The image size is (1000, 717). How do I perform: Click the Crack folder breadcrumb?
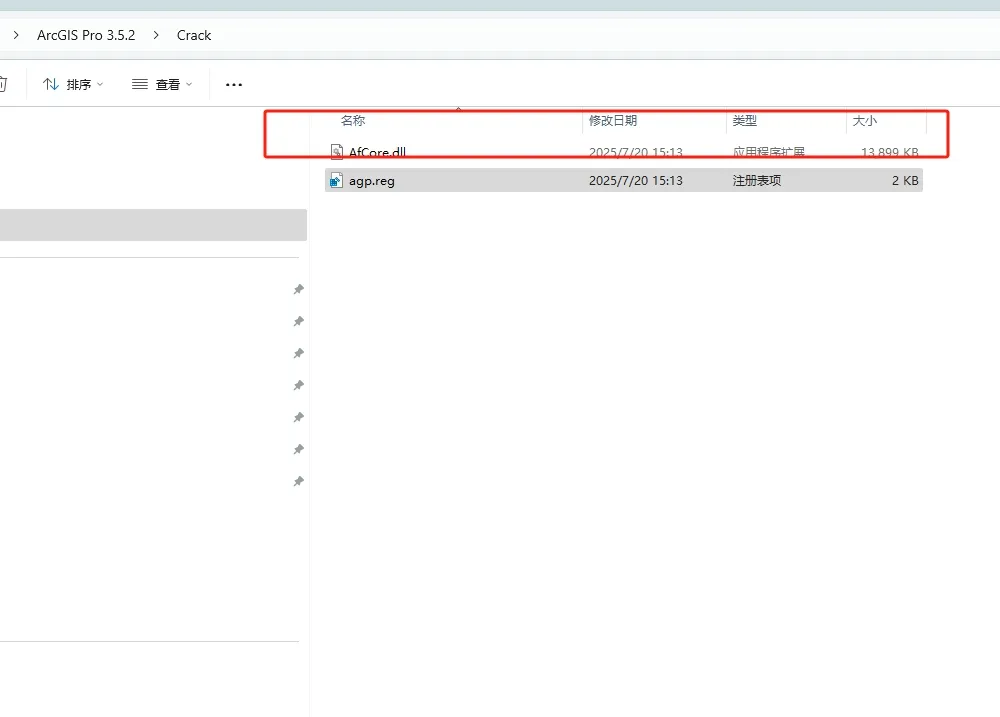pyautogui.click(x=194, y=35)
